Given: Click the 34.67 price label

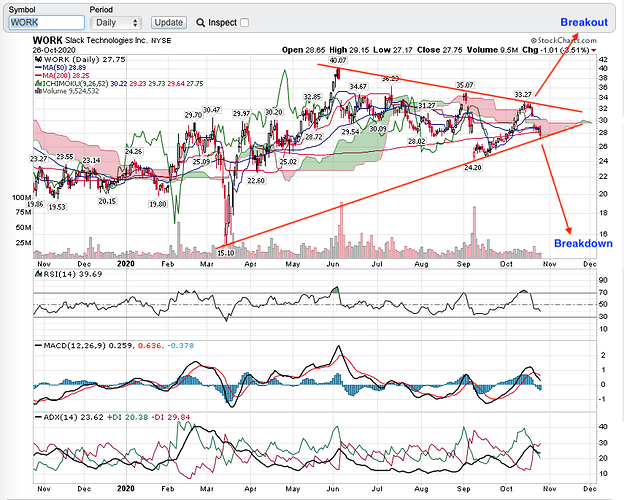Looking at the screenshot, I should (x=358, y=86).
